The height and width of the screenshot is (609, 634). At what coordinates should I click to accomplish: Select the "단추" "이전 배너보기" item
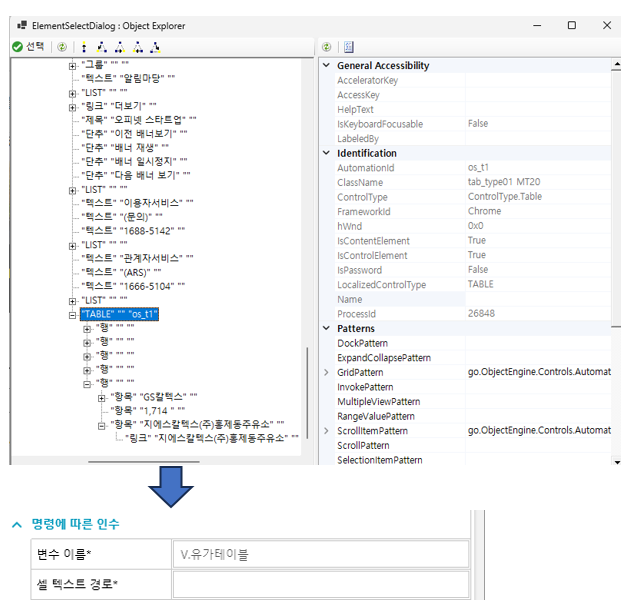click(x=134, y=133)
